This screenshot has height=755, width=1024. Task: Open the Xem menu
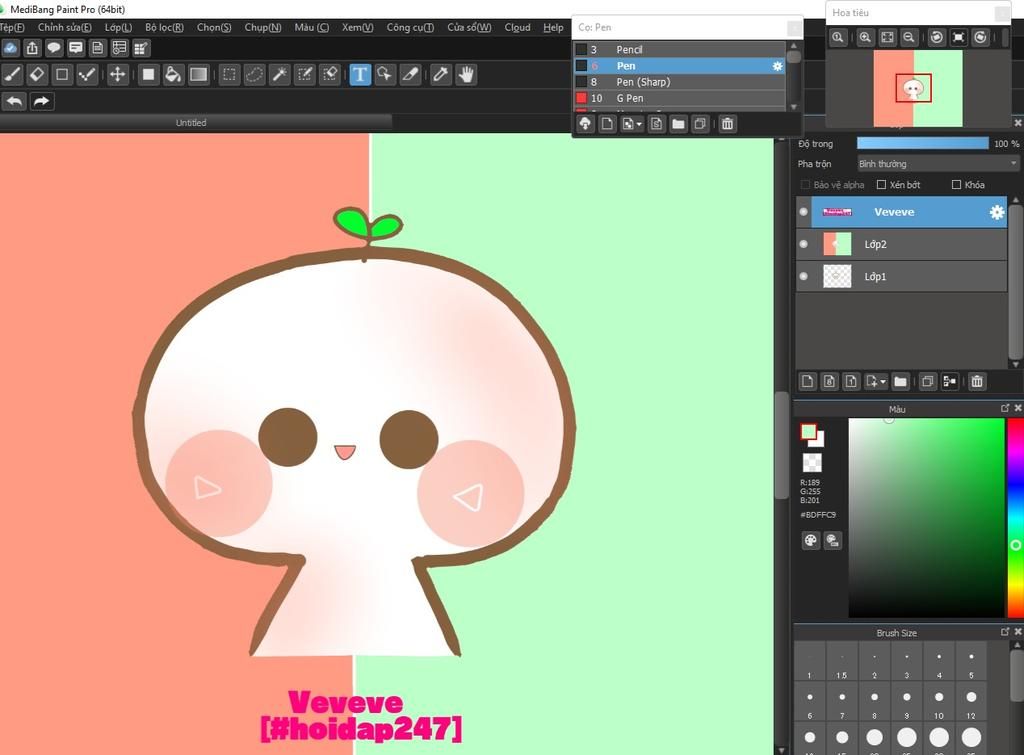358,27
